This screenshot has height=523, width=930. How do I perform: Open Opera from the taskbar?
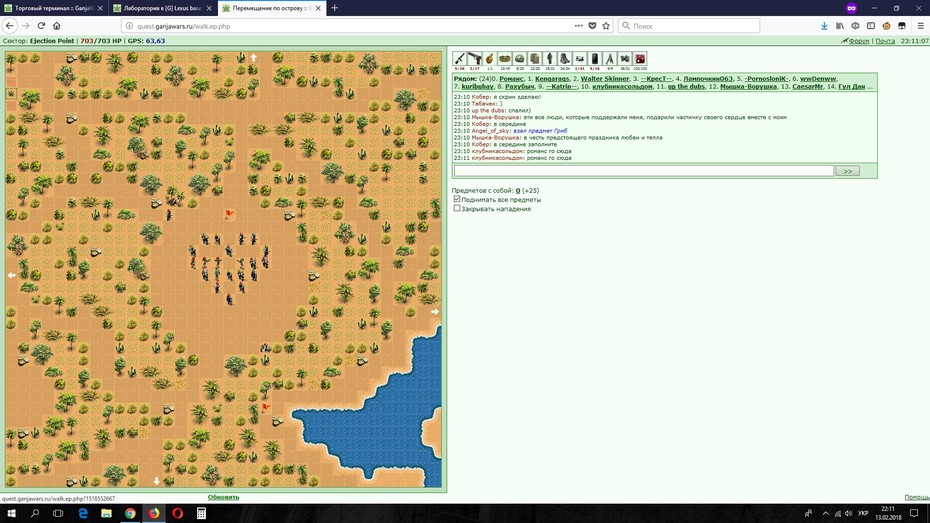pyautogui.click(x=177, y=514)
